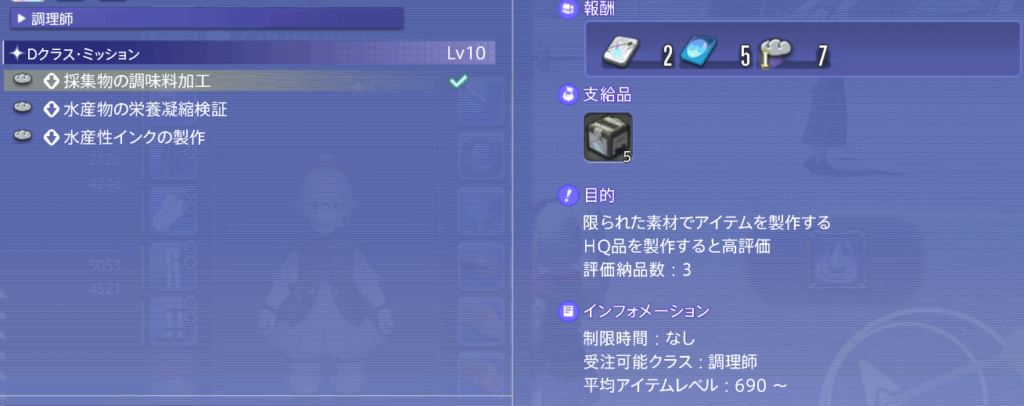Click the supplied materials box icon
1024x406 pixels.
pyautogui.click(x=607, y=137)
